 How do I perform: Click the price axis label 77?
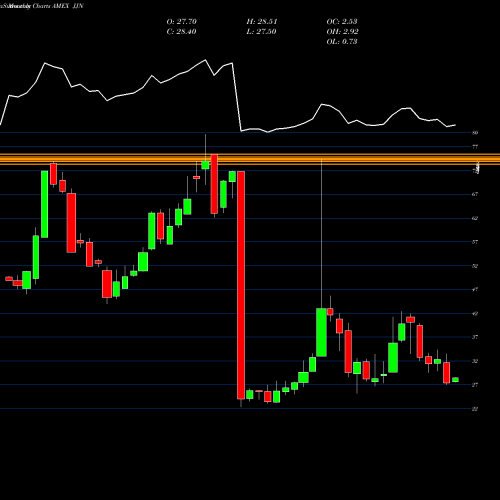click(475, 147)
